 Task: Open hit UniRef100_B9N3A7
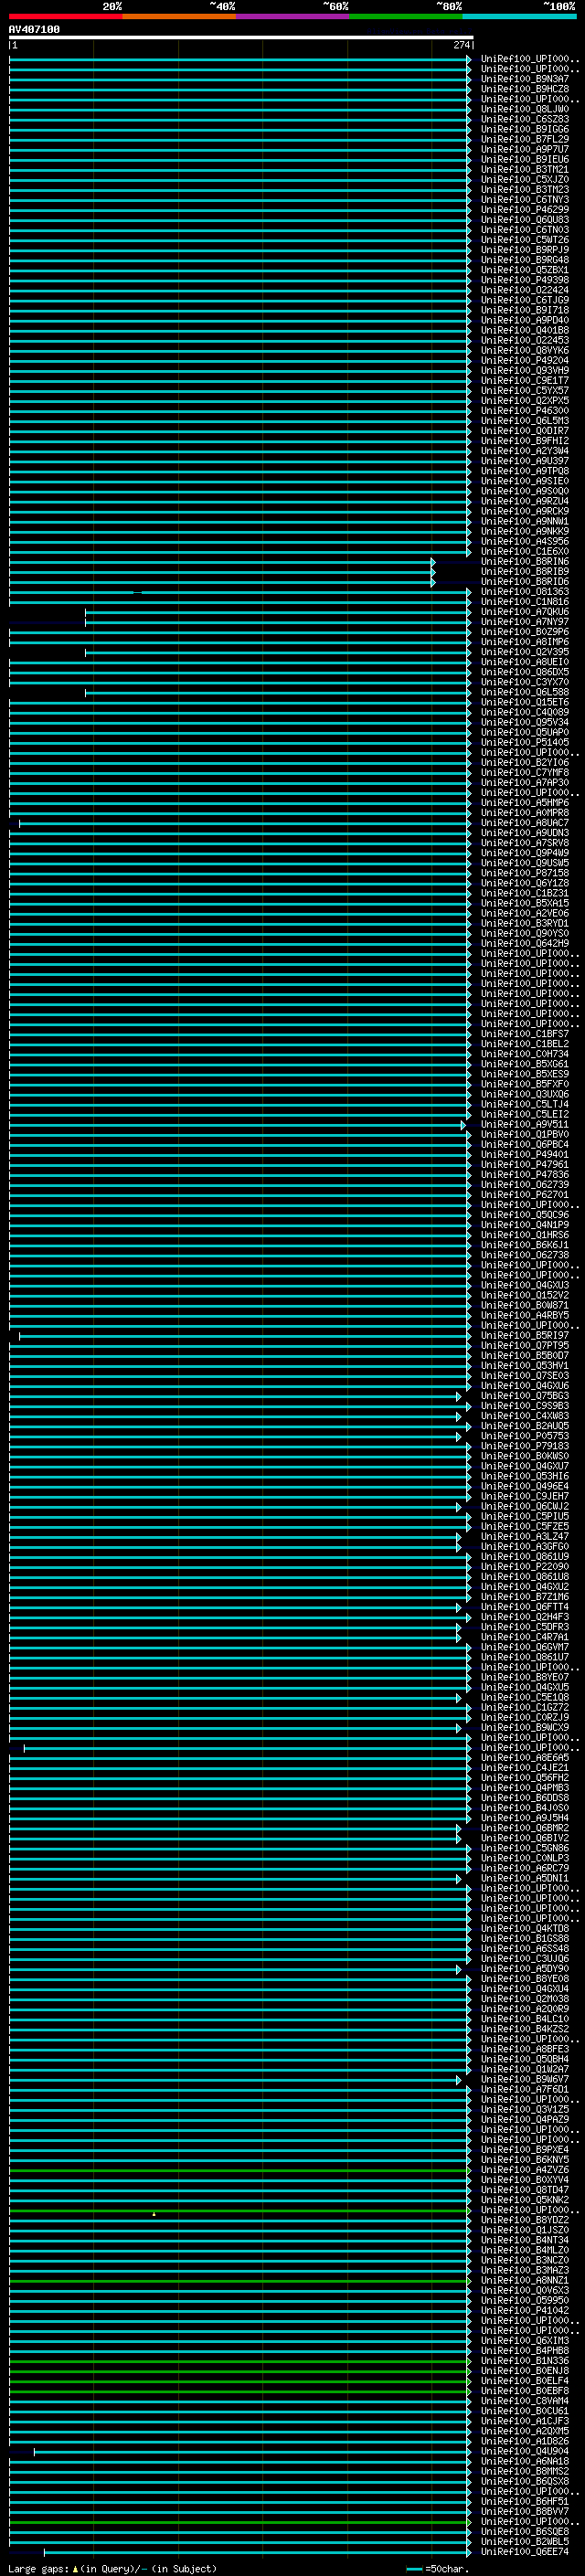(x=525, y=79)
